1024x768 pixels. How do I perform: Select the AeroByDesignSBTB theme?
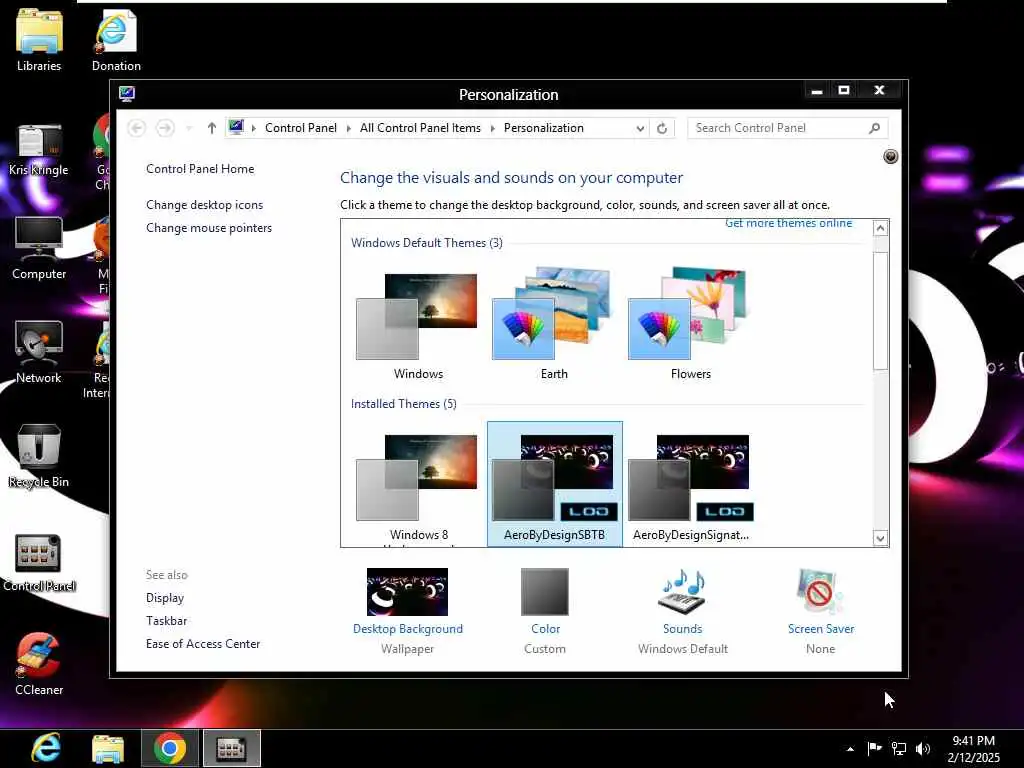pyautogui.click(x=554, y=485)
